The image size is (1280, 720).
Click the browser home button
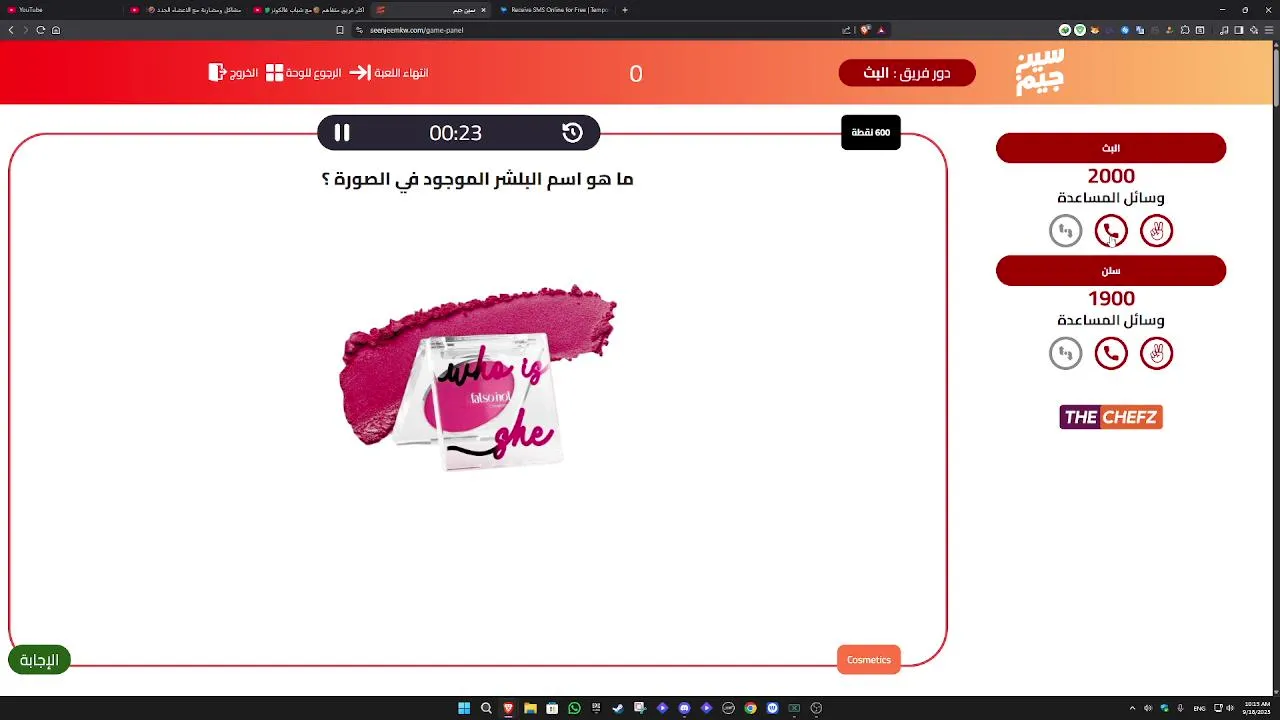(x=56, y=30)
